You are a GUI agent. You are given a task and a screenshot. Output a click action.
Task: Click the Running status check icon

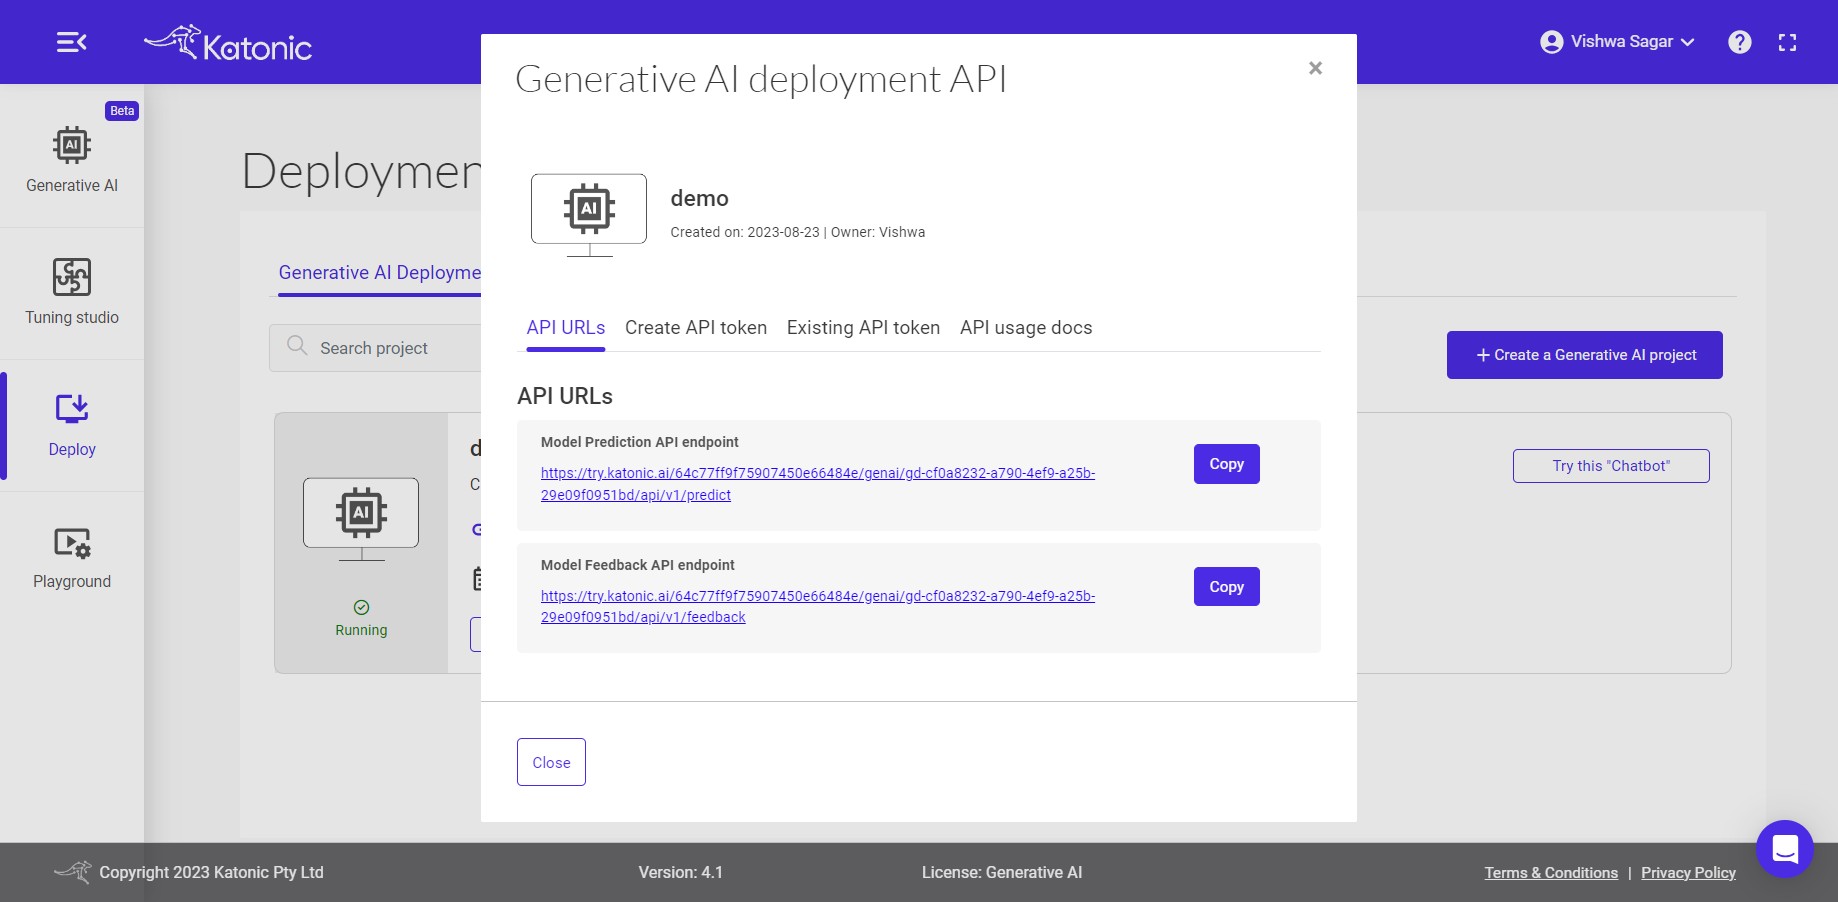[x=362, y=607]
